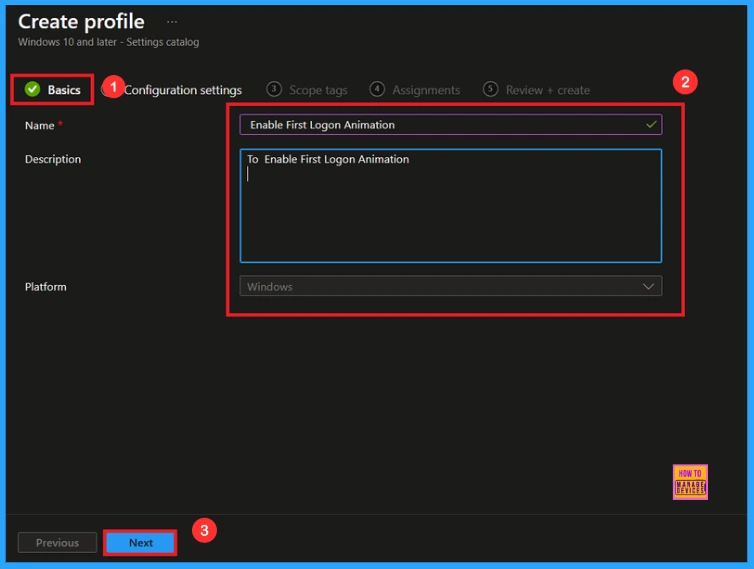Image resolution: width=754 pixels, height=569 pixels.
Task: Expand the Platform dropdown chevron
Action: click(x=648, y=287)
